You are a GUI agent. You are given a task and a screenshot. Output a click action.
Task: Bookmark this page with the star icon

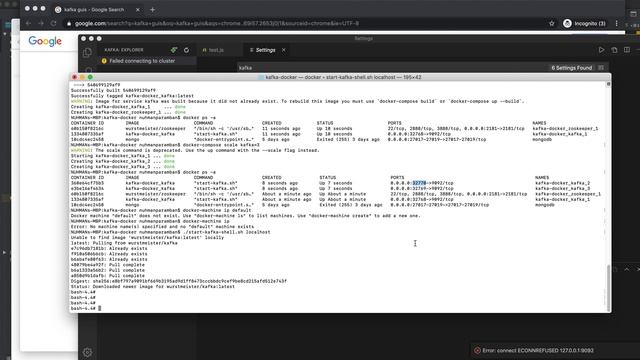[552, 24]
